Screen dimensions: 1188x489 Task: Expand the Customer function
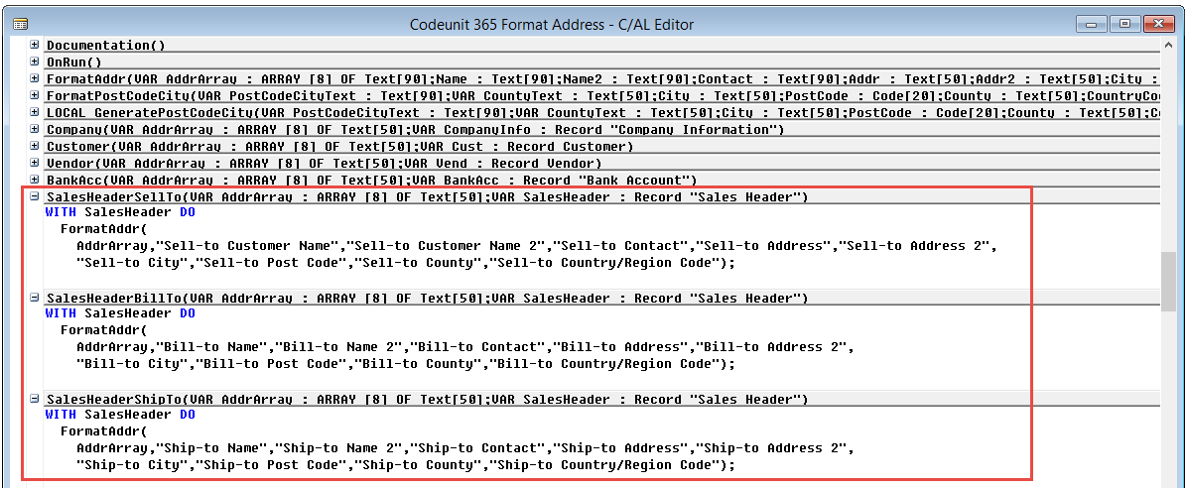pos(35,147)
